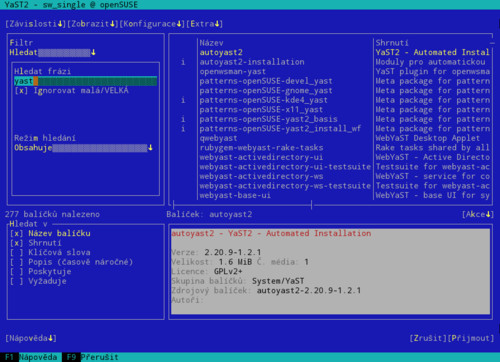Click installed status 'i' of patterns-openSUSE-yast2_basis
This screenshot has width=500, height=362.
click(183, 119)
